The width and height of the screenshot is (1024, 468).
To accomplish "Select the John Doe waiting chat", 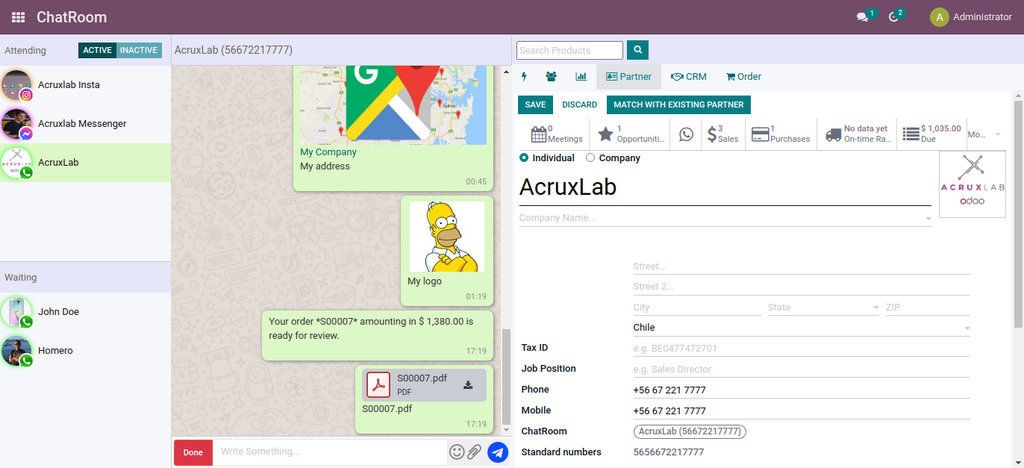I will point(86,312).
